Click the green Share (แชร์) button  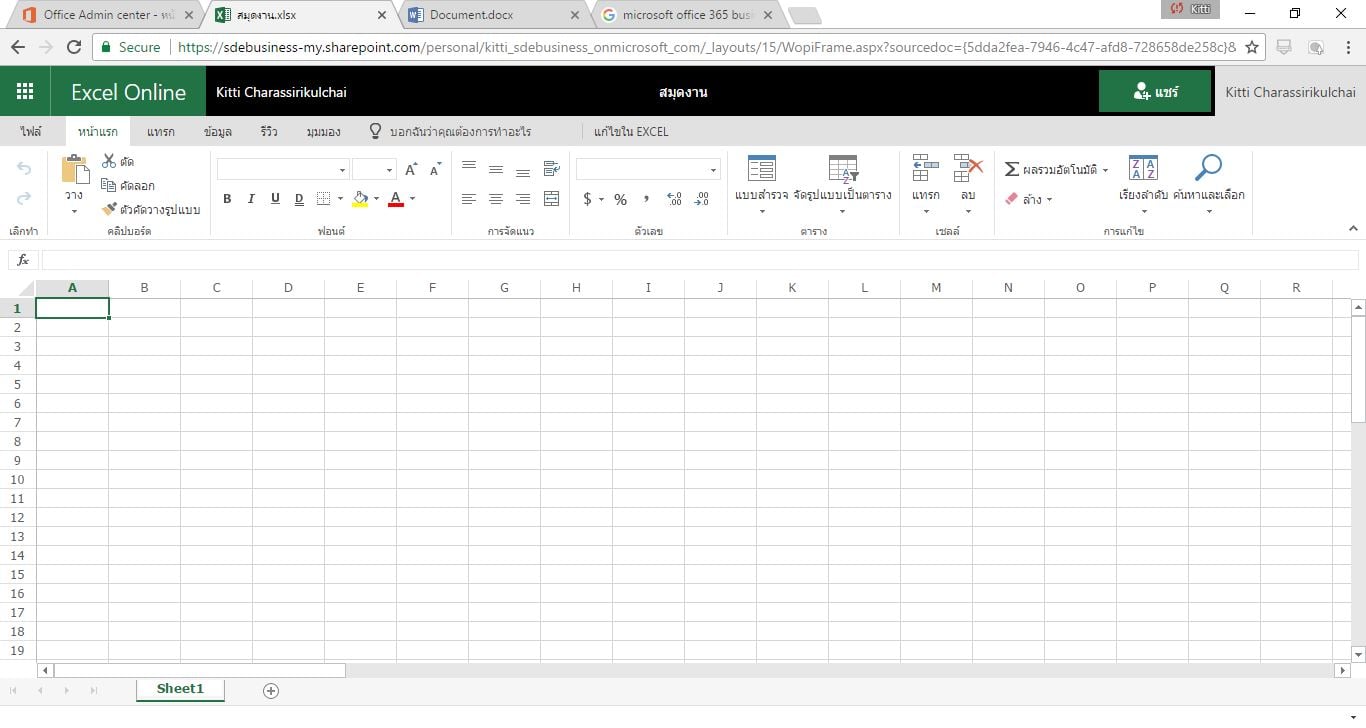1155,92
